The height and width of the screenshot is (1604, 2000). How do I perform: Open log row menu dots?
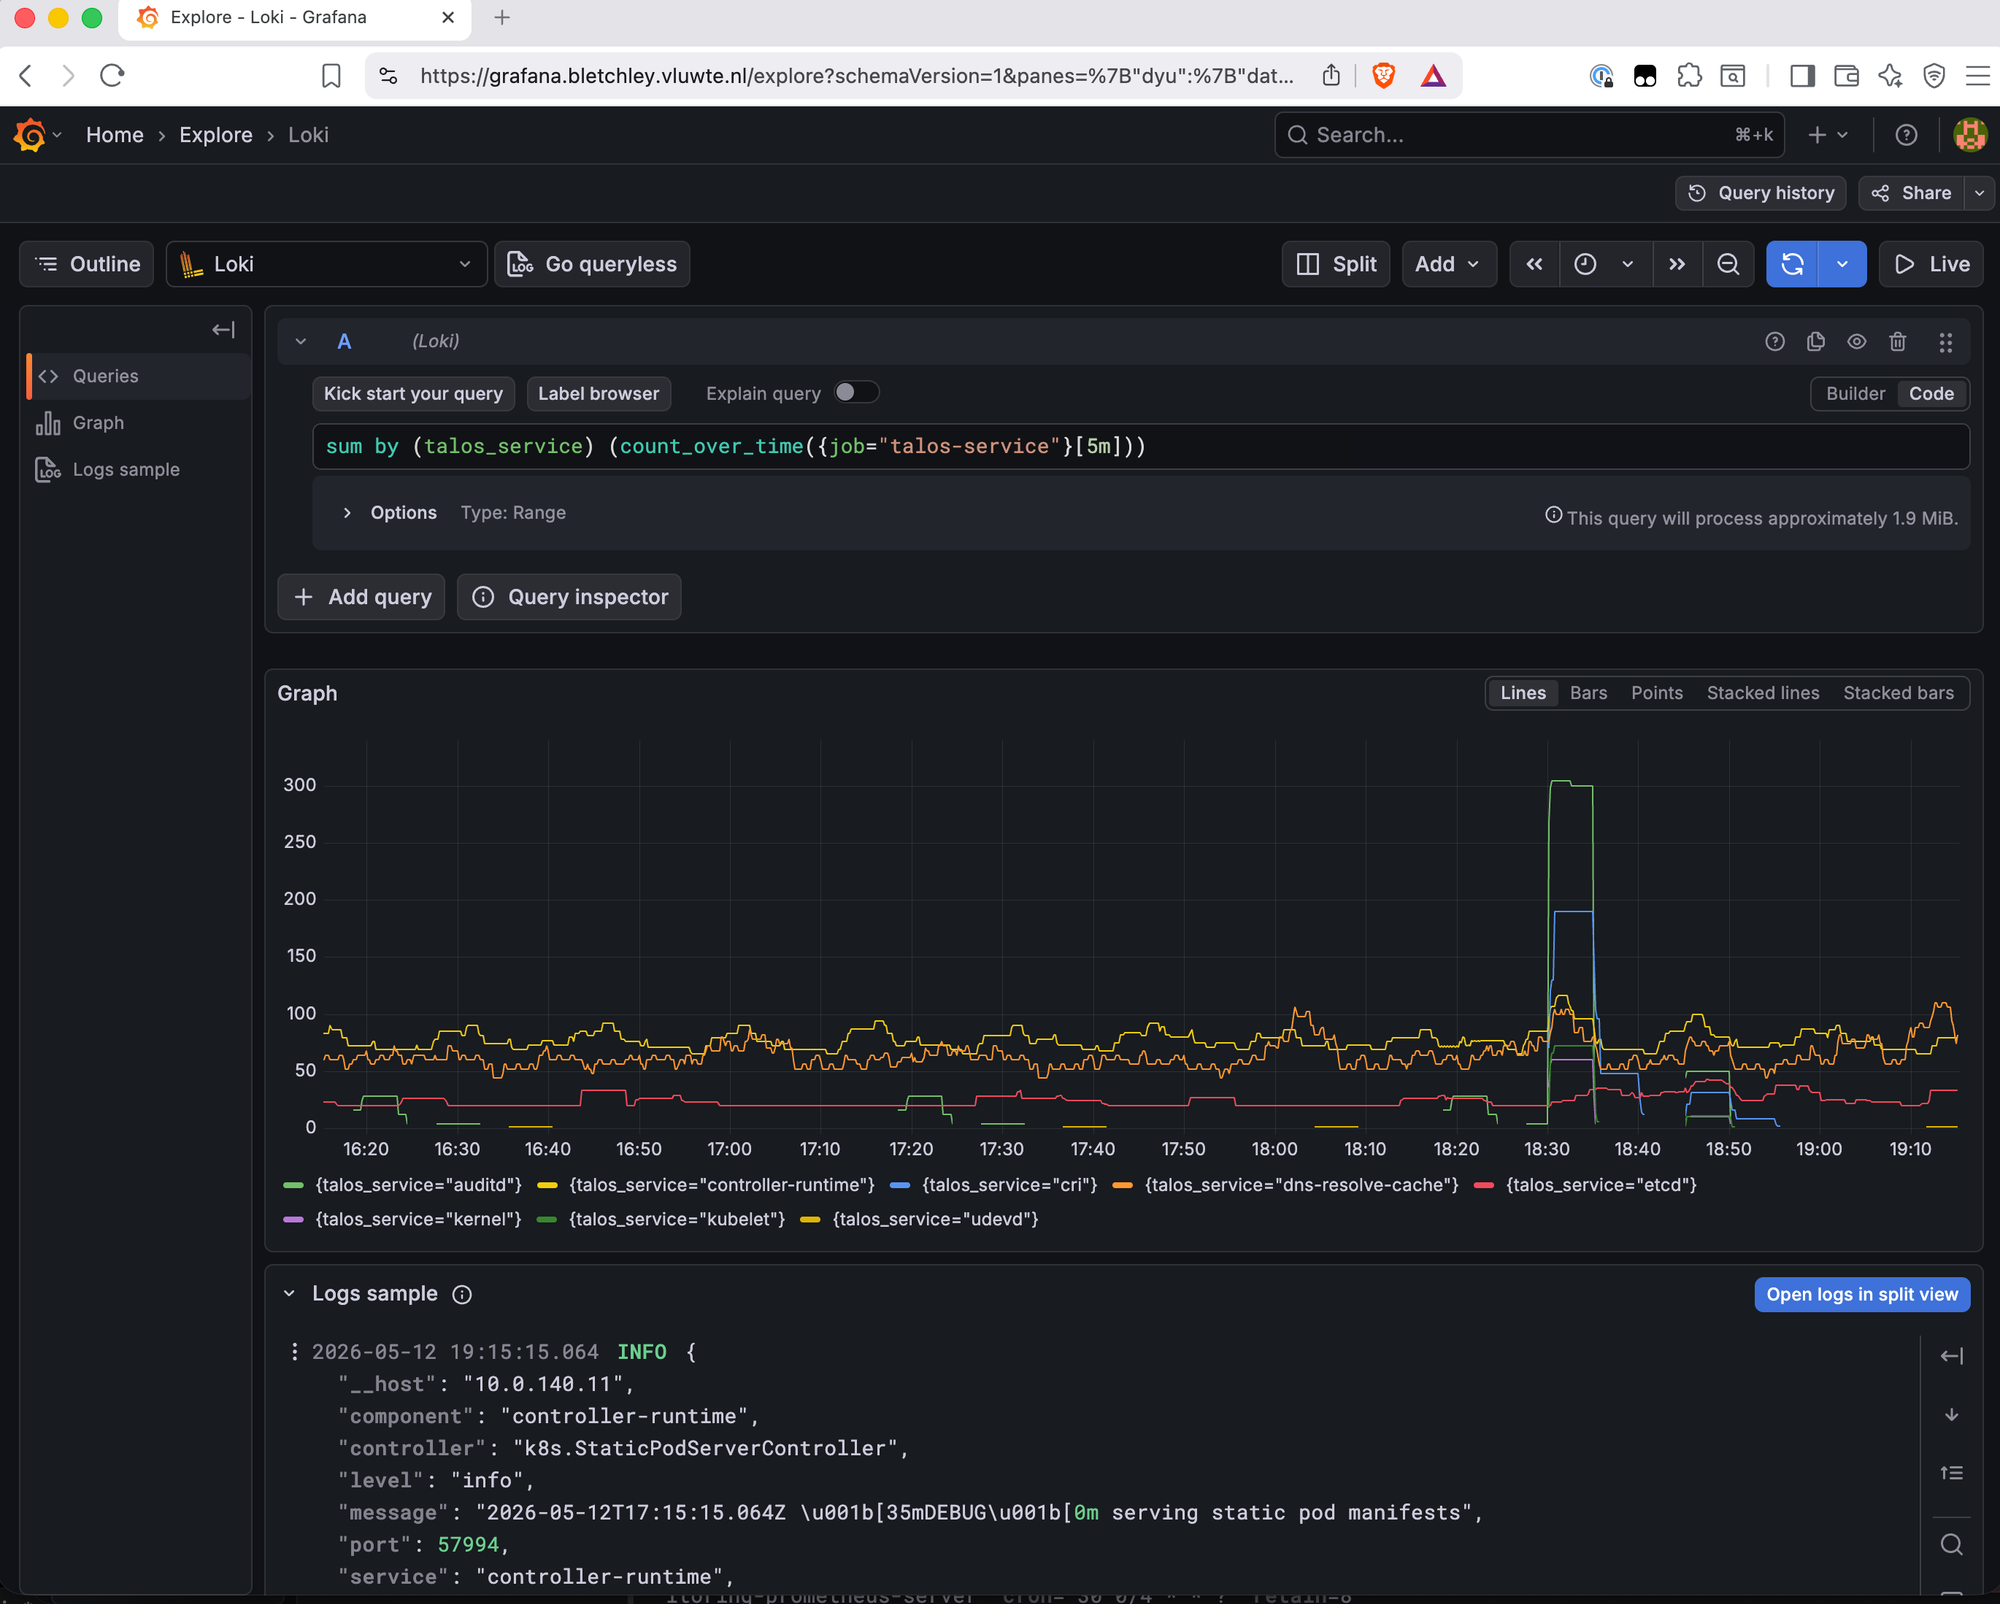(294, 1352)
